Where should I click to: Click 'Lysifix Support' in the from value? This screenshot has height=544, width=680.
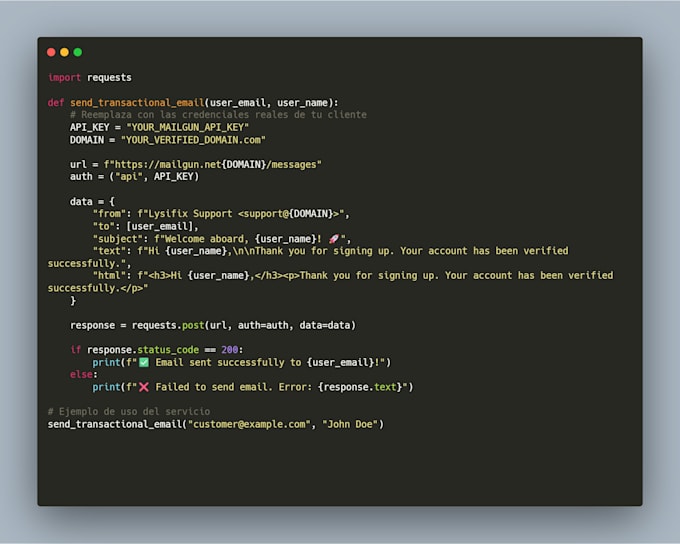point(190,214)
